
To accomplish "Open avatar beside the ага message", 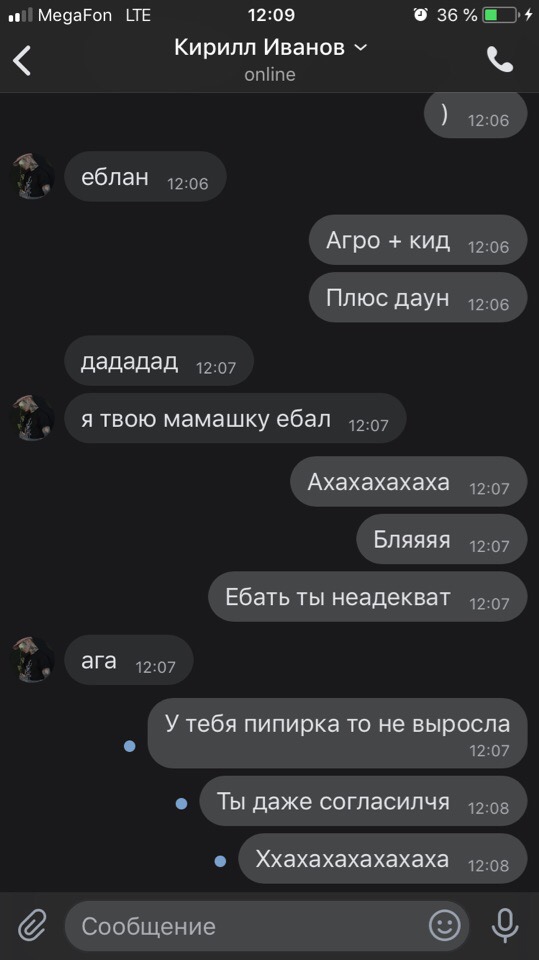I will click(32, 660).
